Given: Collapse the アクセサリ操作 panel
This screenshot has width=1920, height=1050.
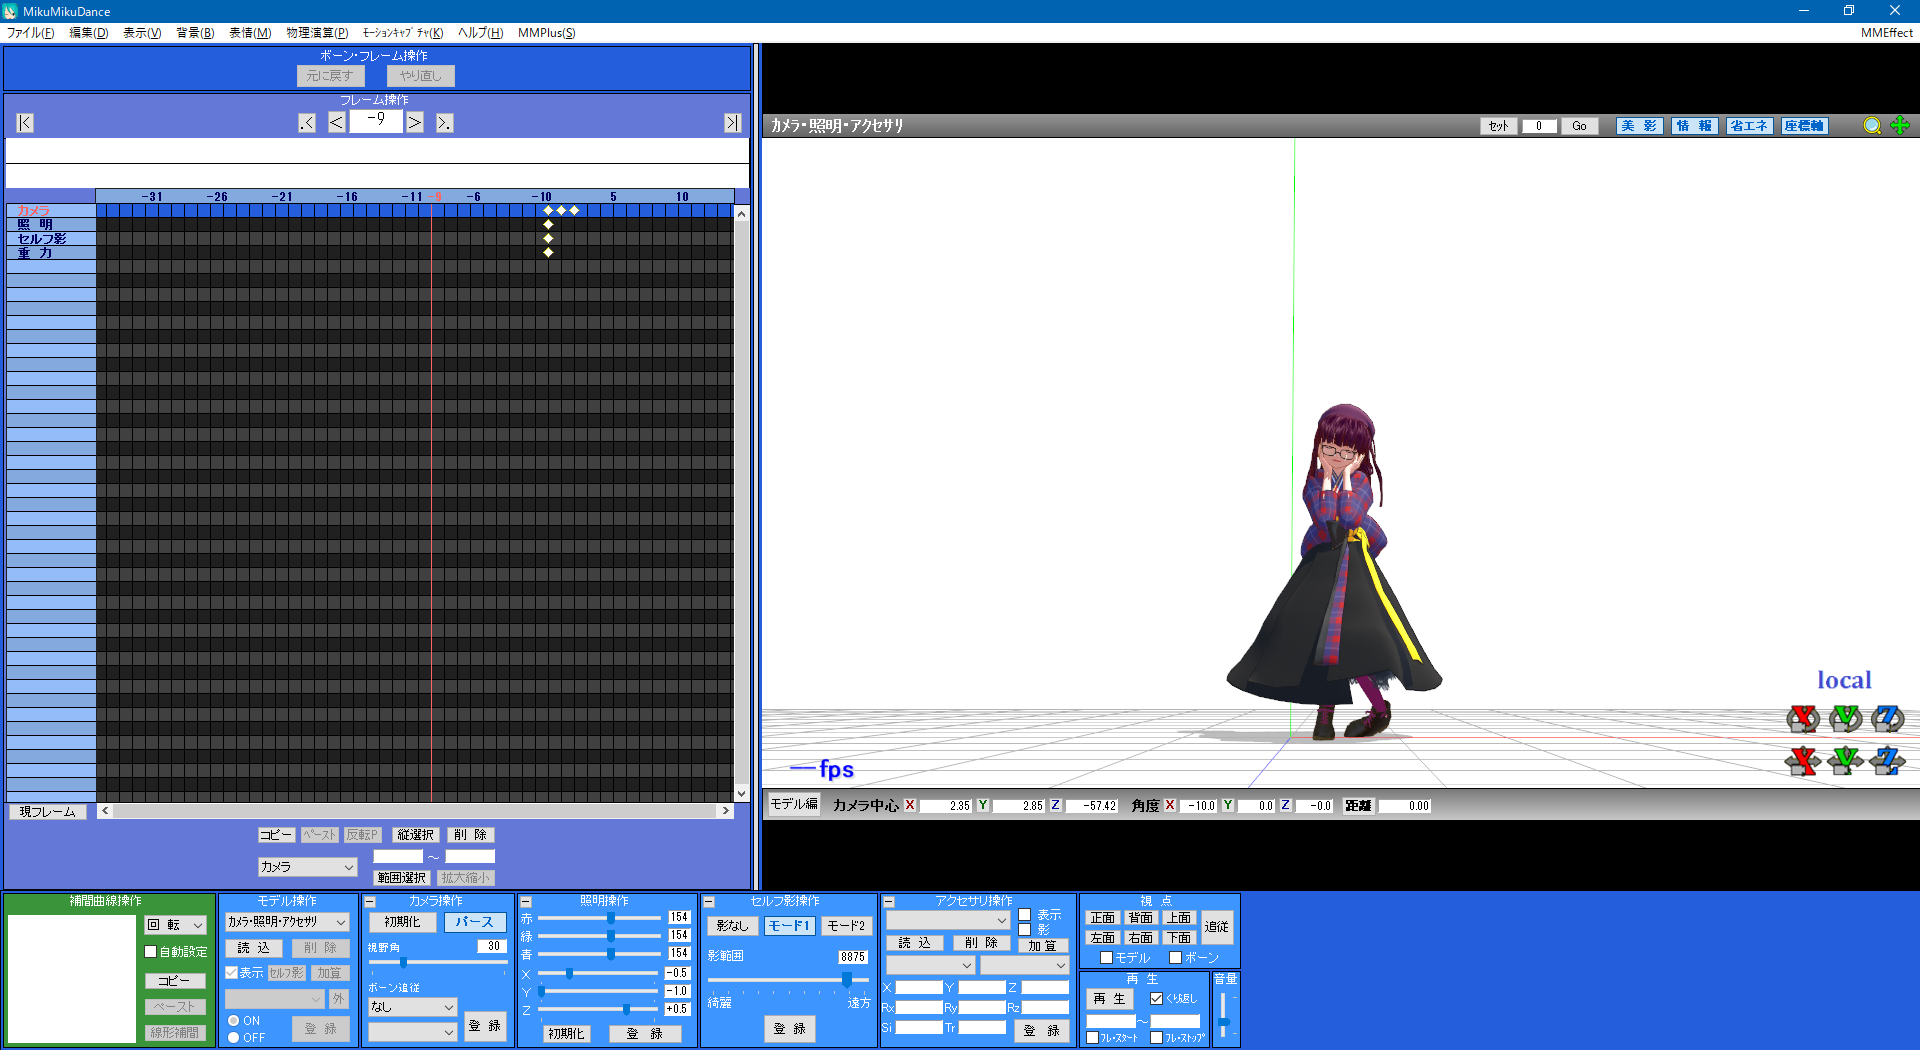Looking at the screenshot, I should (x=888, y=902).
